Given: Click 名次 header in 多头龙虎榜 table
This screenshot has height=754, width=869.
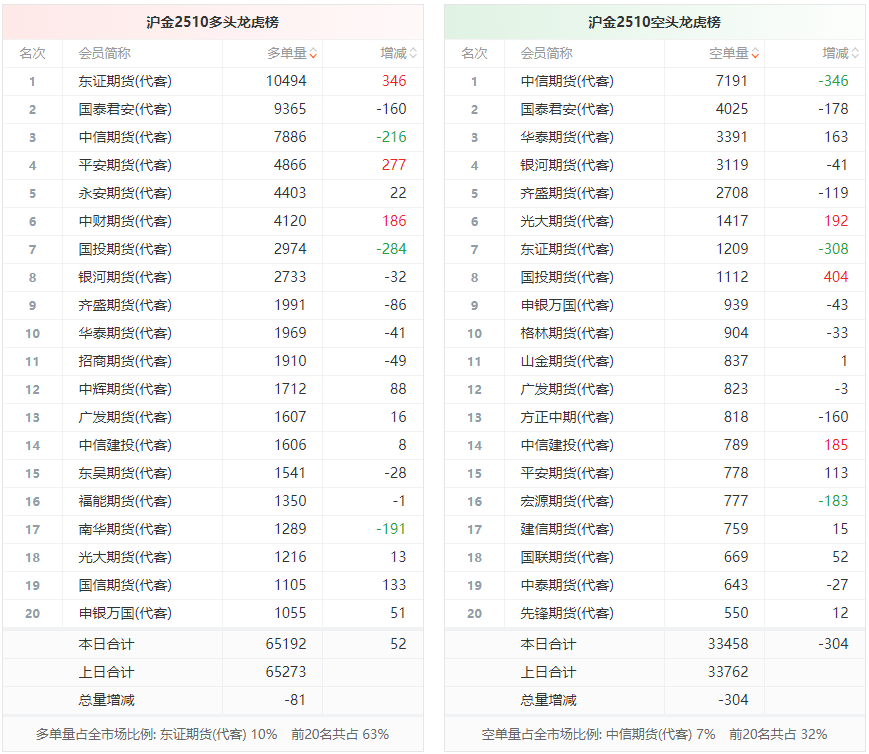Looking at the screenshot, I should pos(32,54).
